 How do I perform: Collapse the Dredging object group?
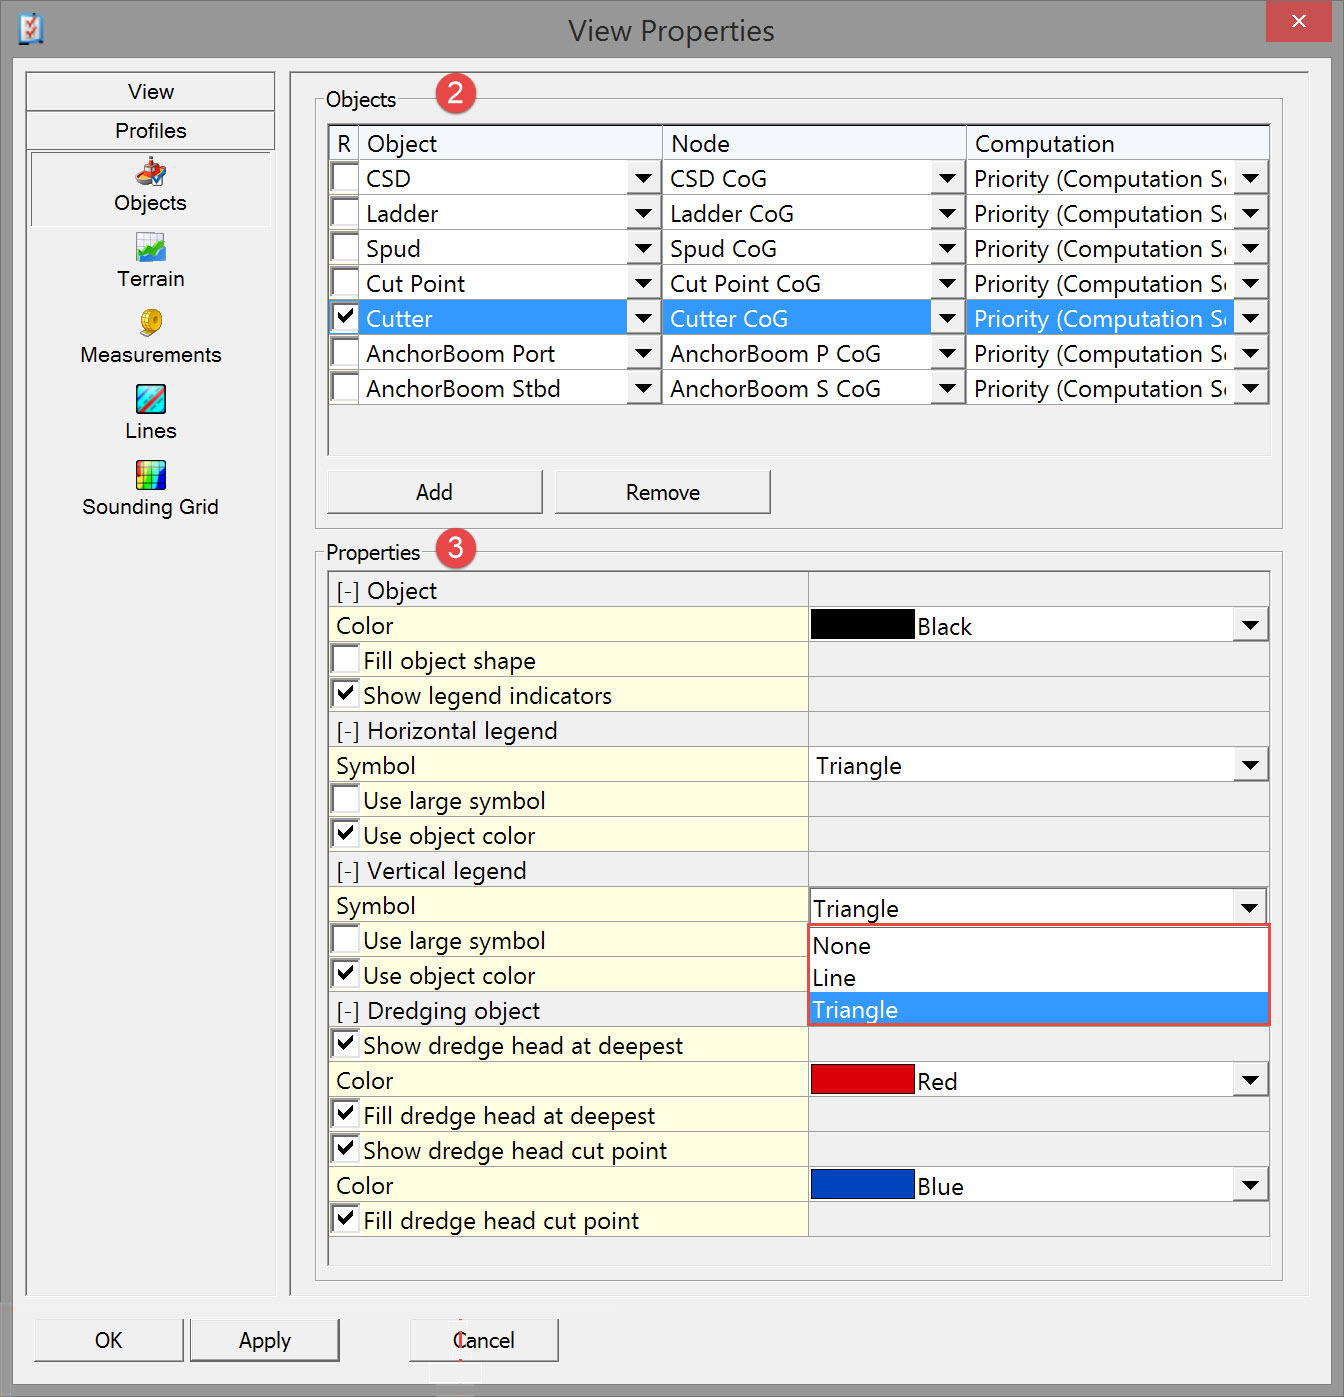pos(347,1011)
